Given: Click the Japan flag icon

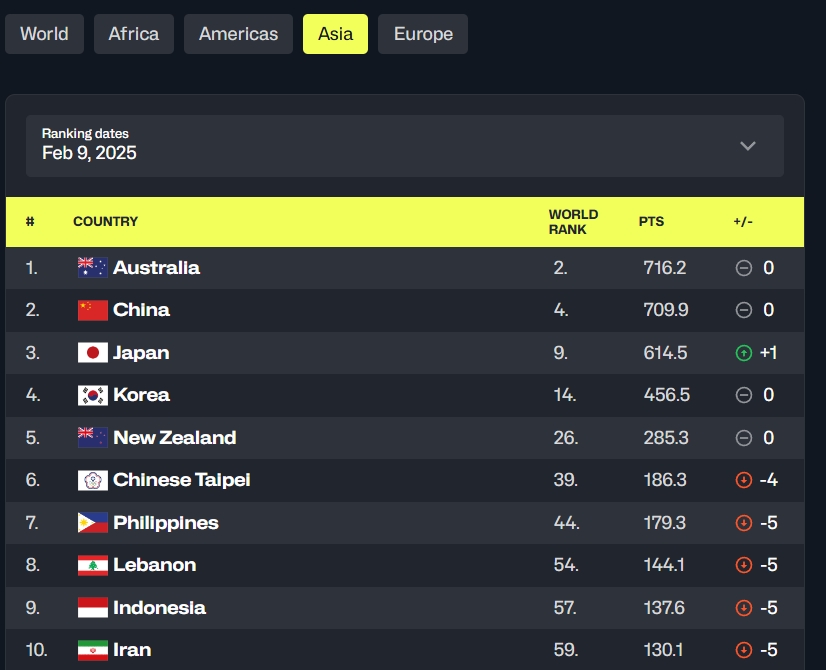Looking at the screenshot, I should coord(93,352).
